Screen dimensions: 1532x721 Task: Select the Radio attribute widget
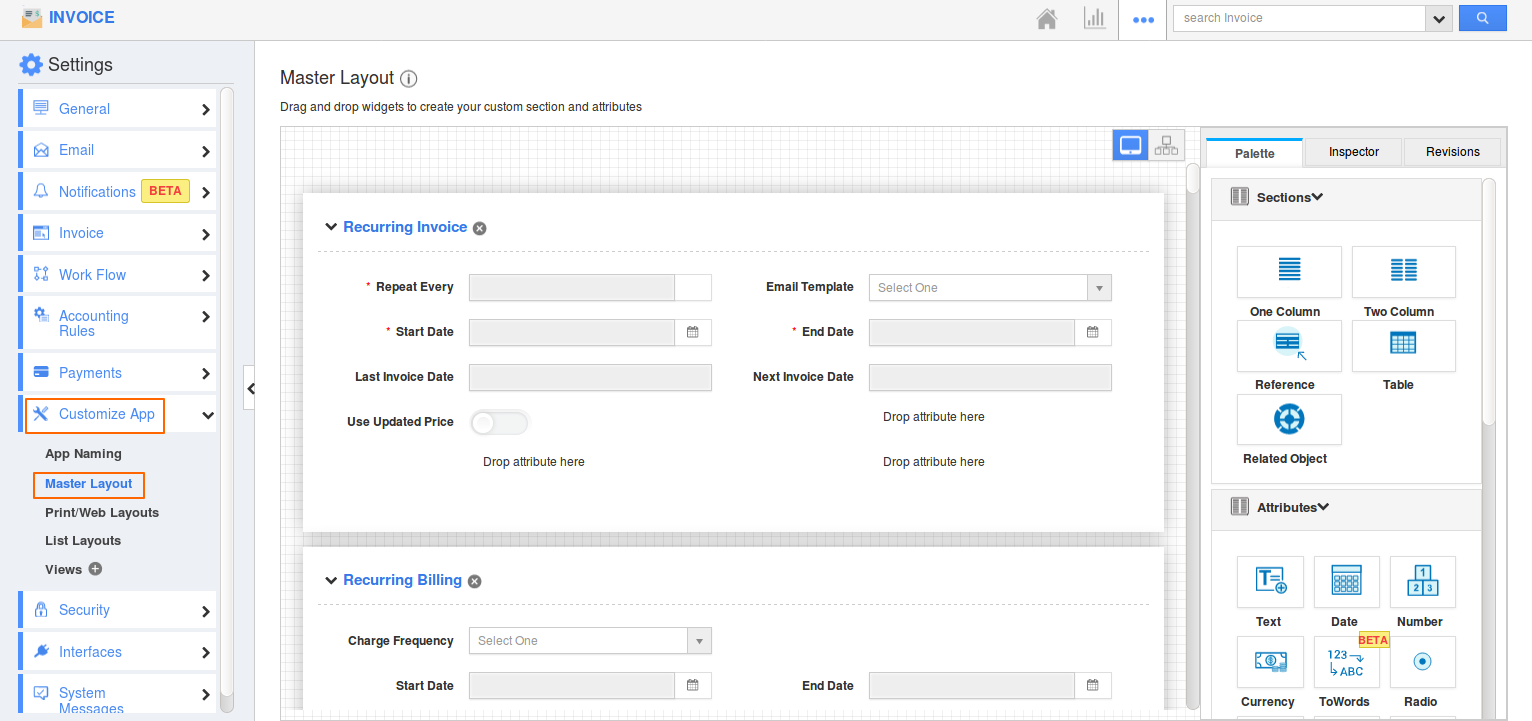click(x=1423, y=662)
